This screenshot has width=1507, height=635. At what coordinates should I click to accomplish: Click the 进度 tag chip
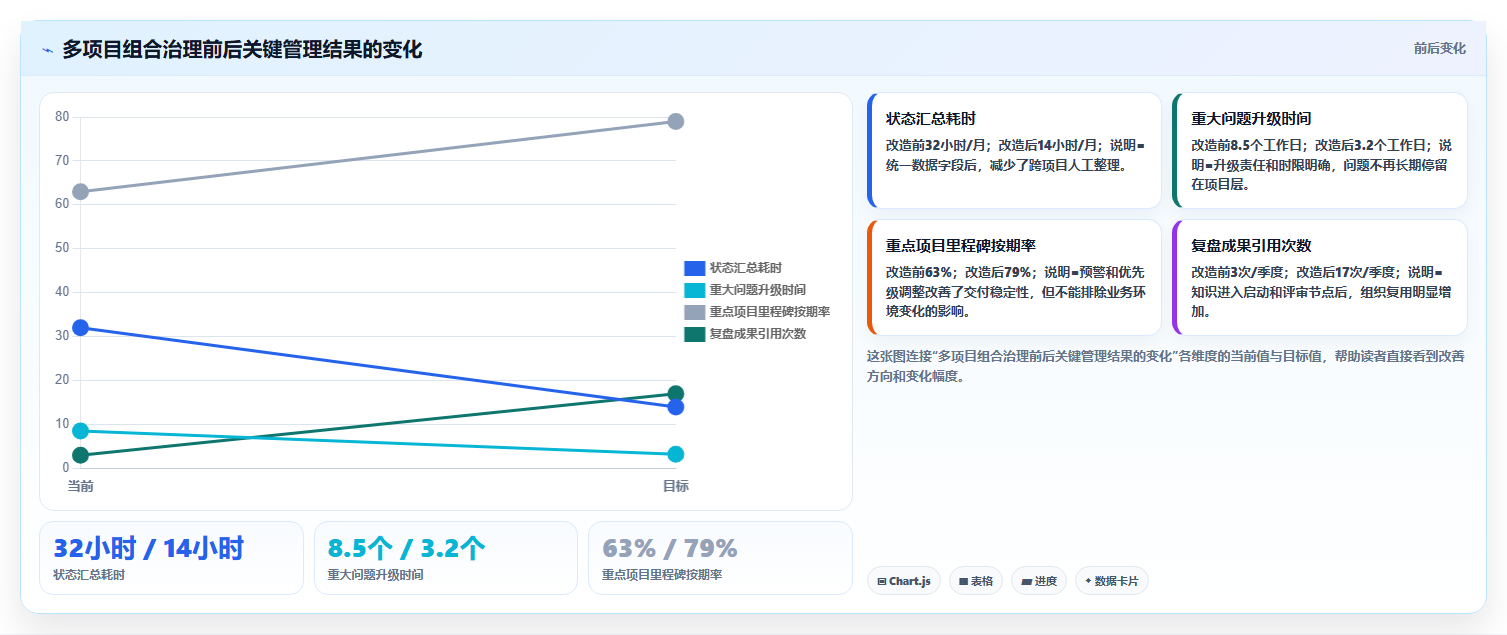pos(1038,581)
